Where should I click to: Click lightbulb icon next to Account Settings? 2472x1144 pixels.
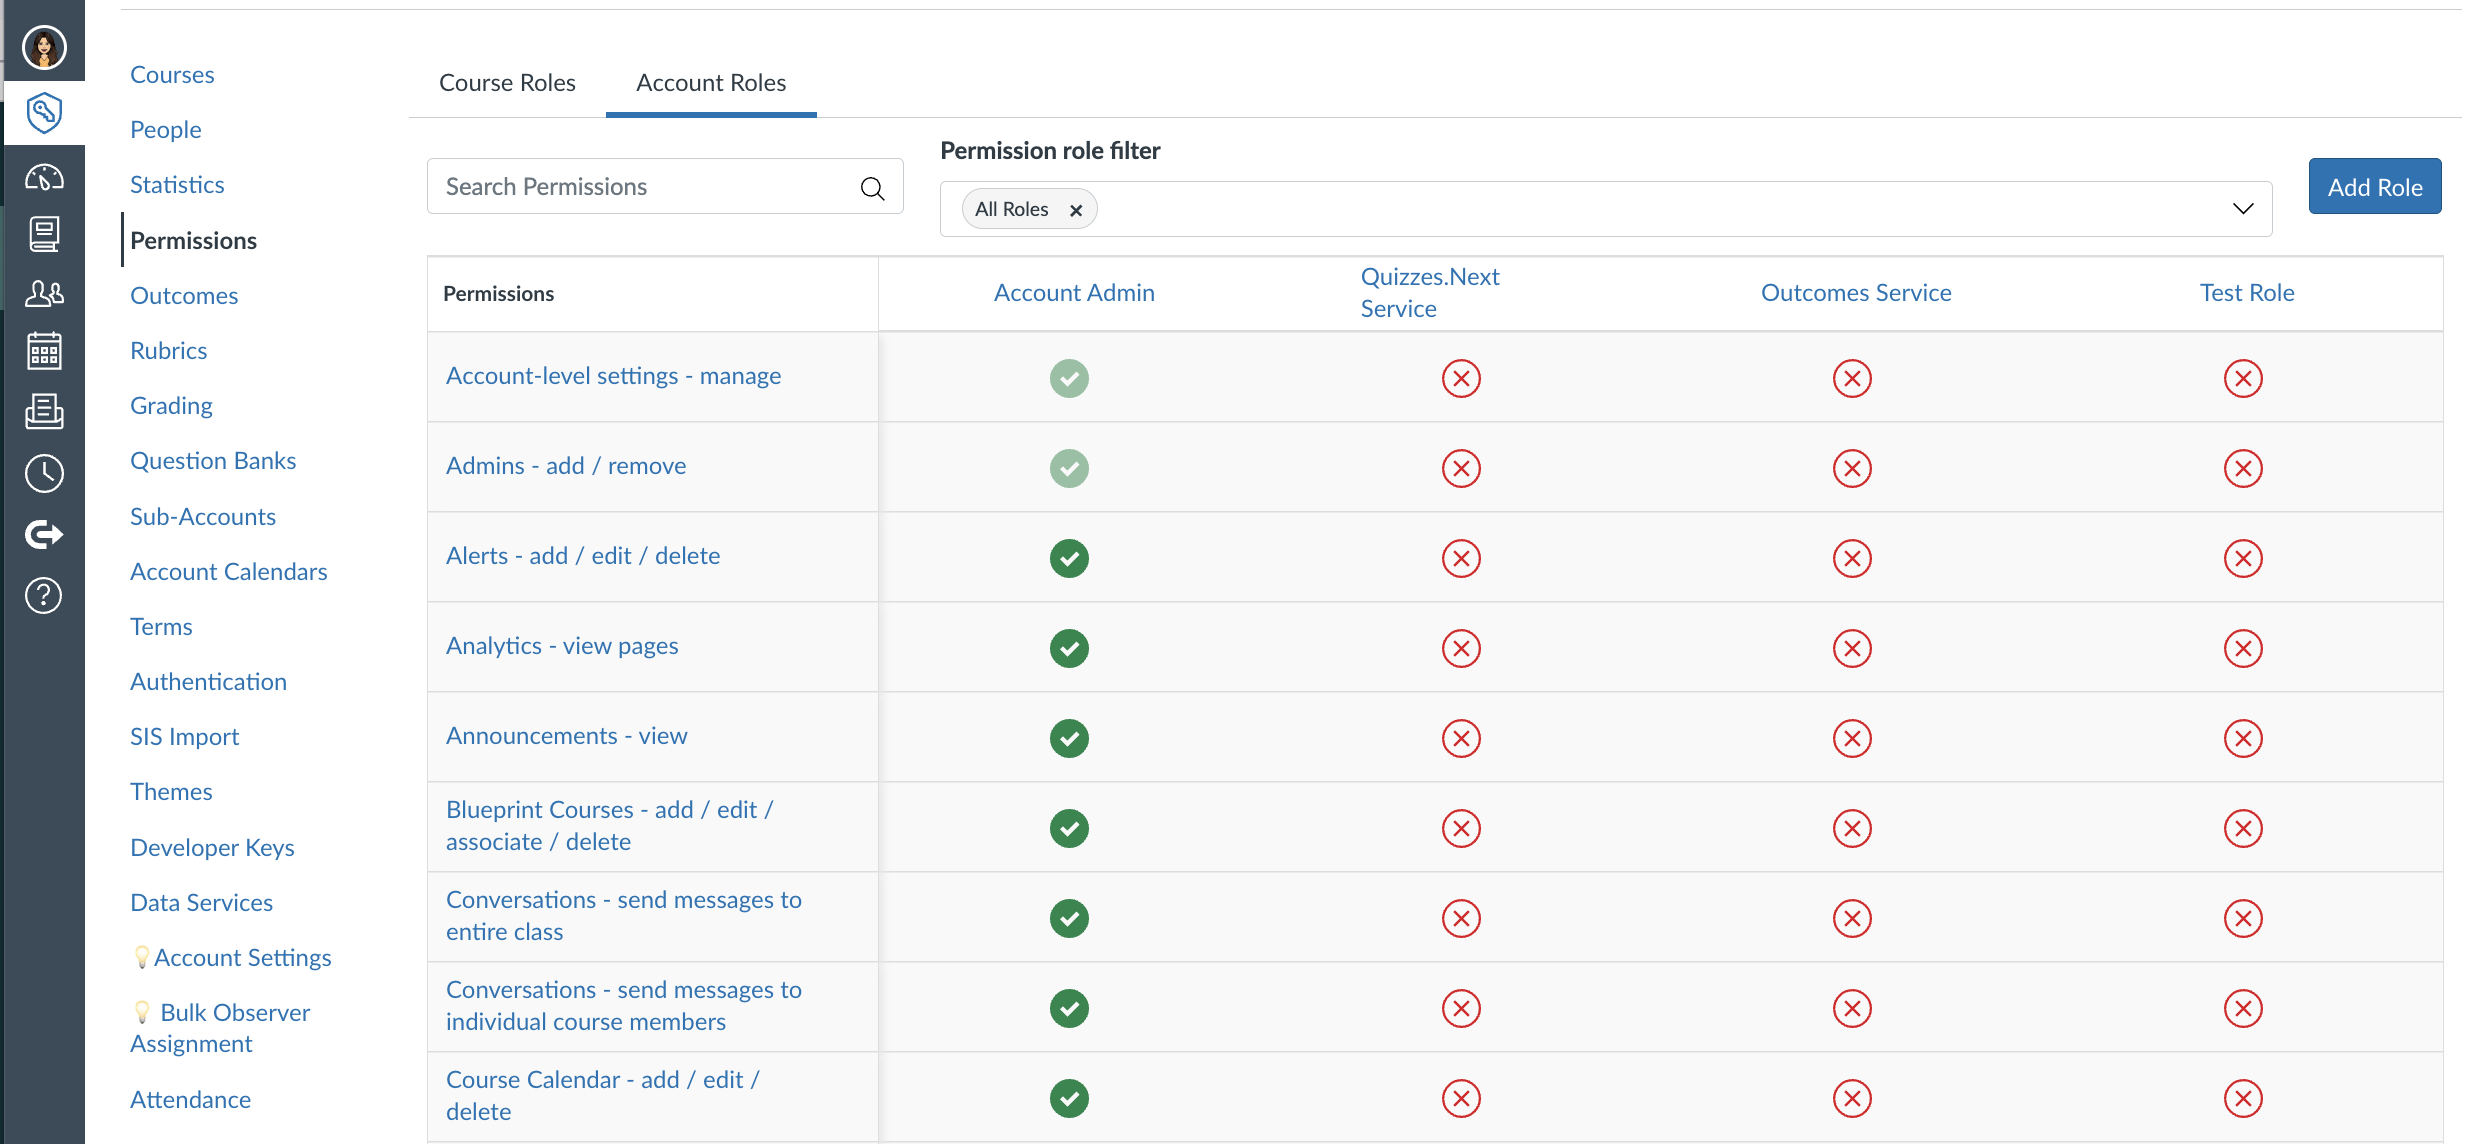point(141,957)
